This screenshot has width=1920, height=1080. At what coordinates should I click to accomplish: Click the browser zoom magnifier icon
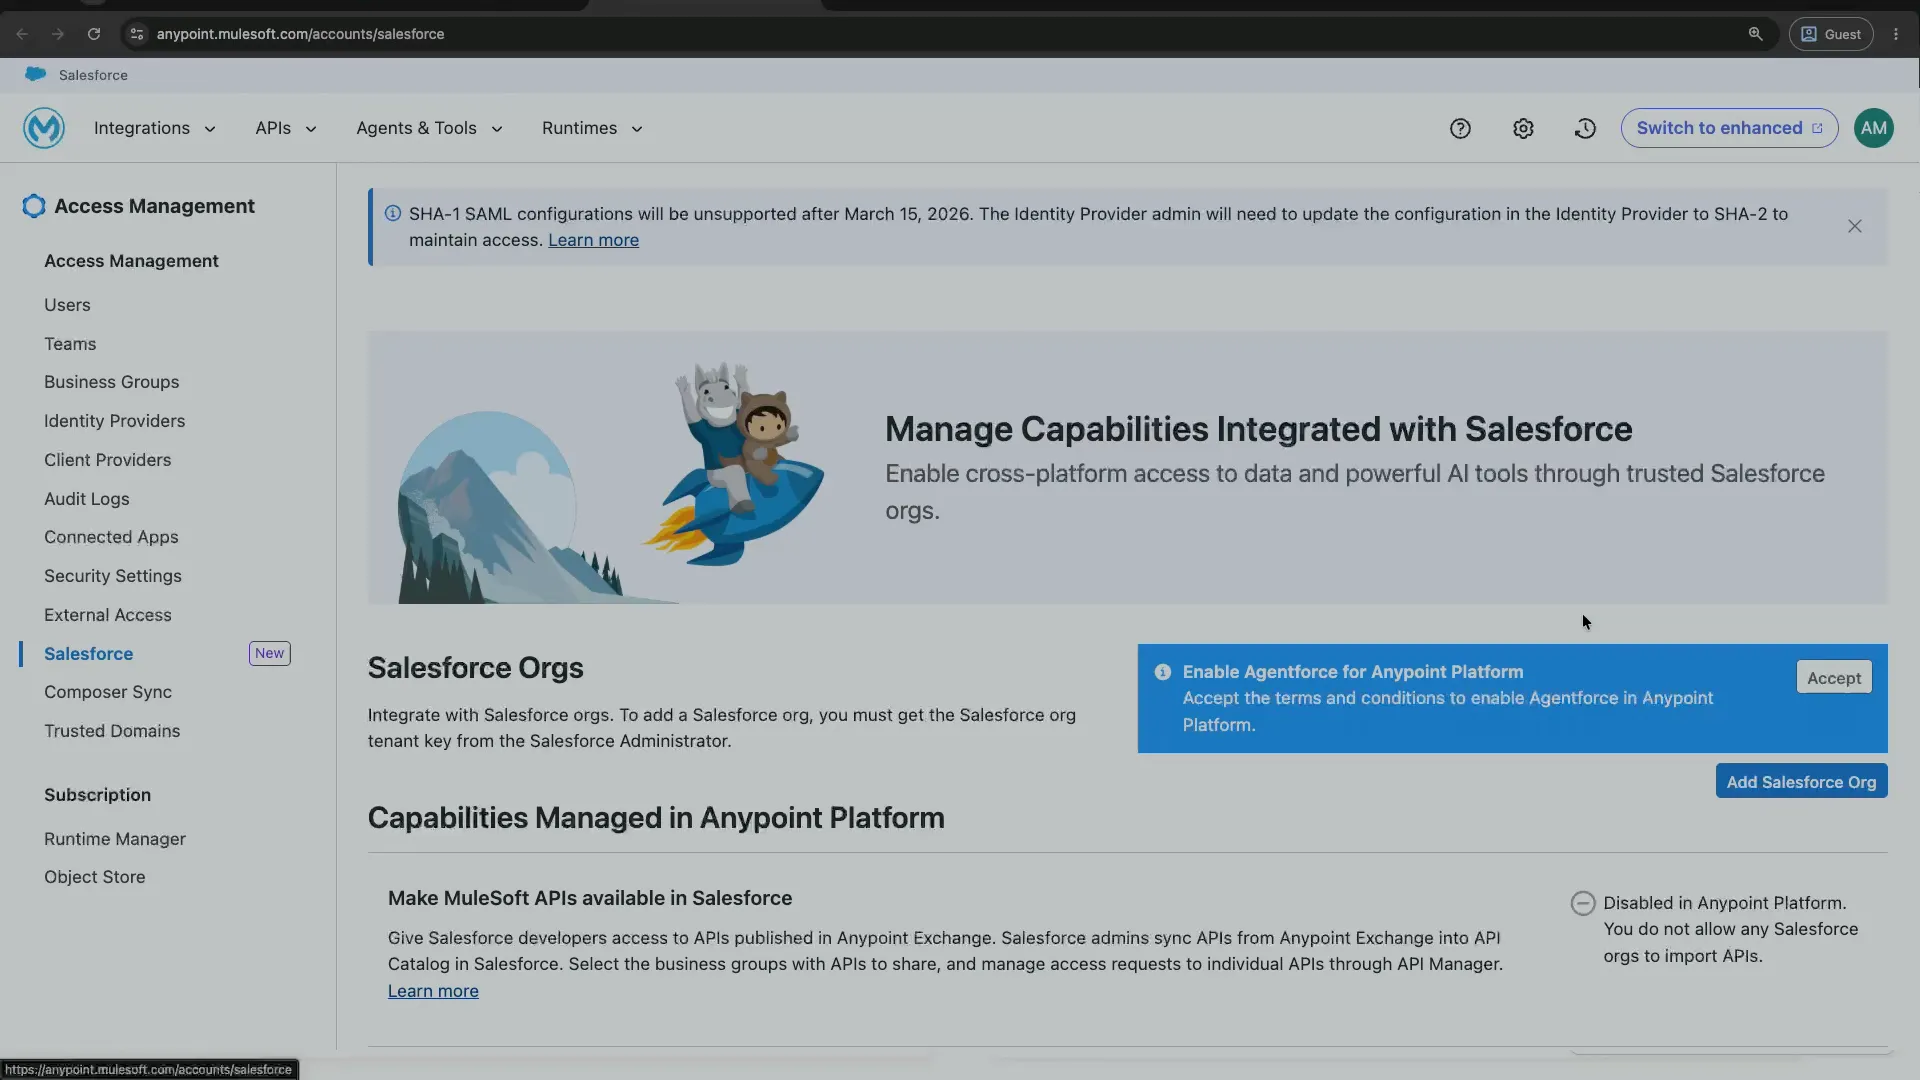1755,34
